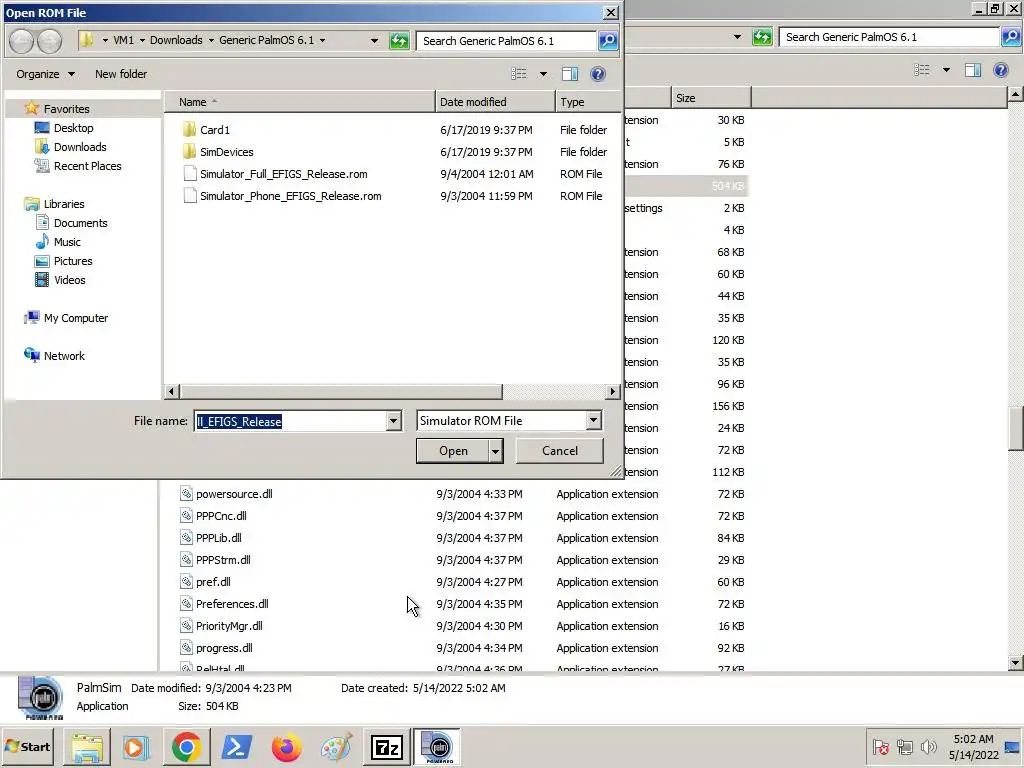
Task: Open Paint from the taskbar
Action: tap(336, 747)
